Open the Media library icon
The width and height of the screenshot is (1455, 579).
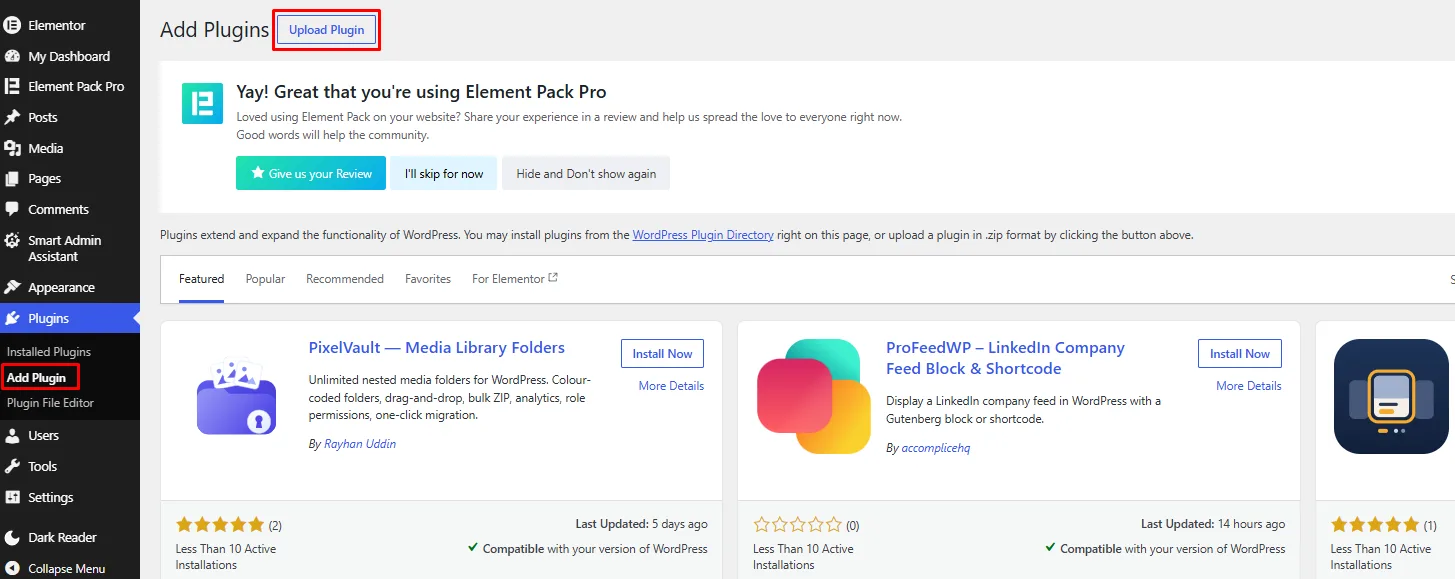point(12,148)
